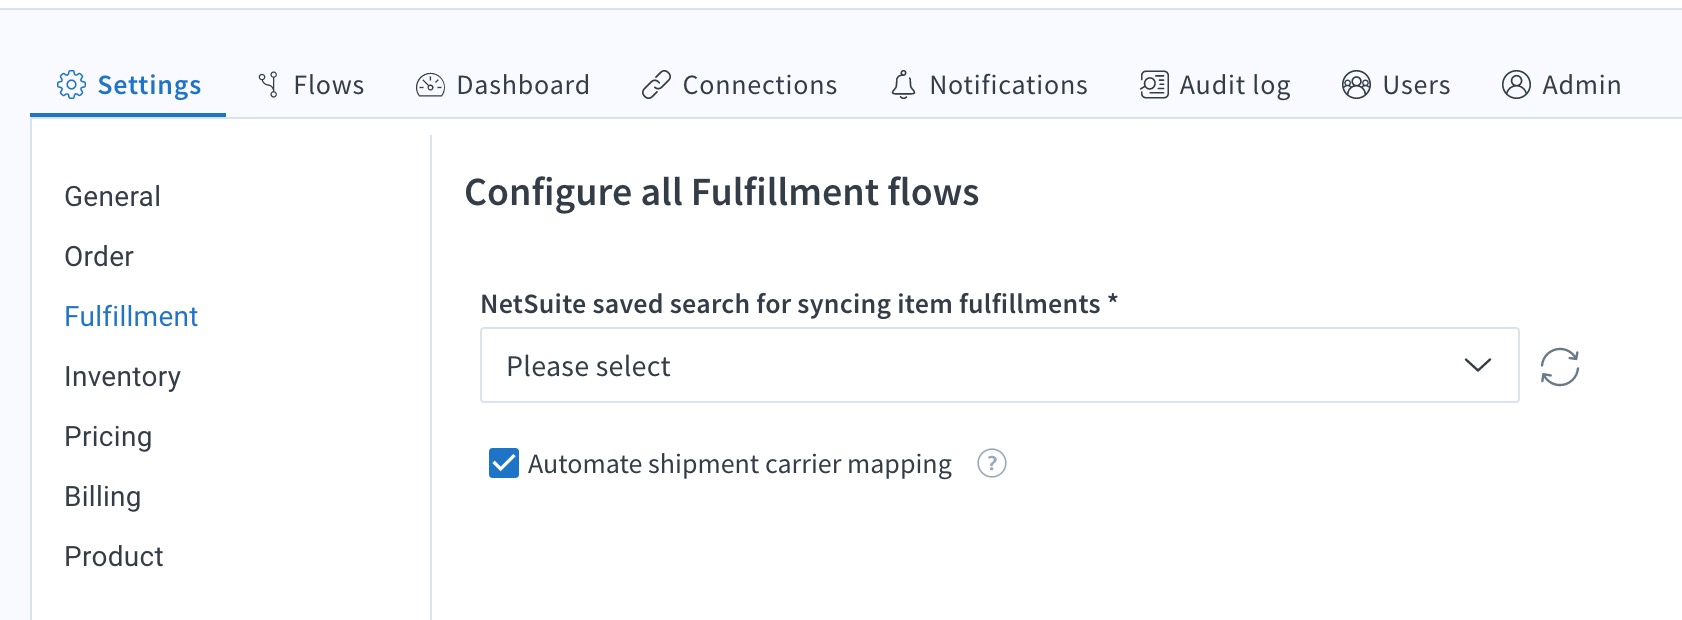Show help for shipment carrier mapping
The width and height of the screenshot is (1682, 620).
pyautogui.click(x=991, y=464)
